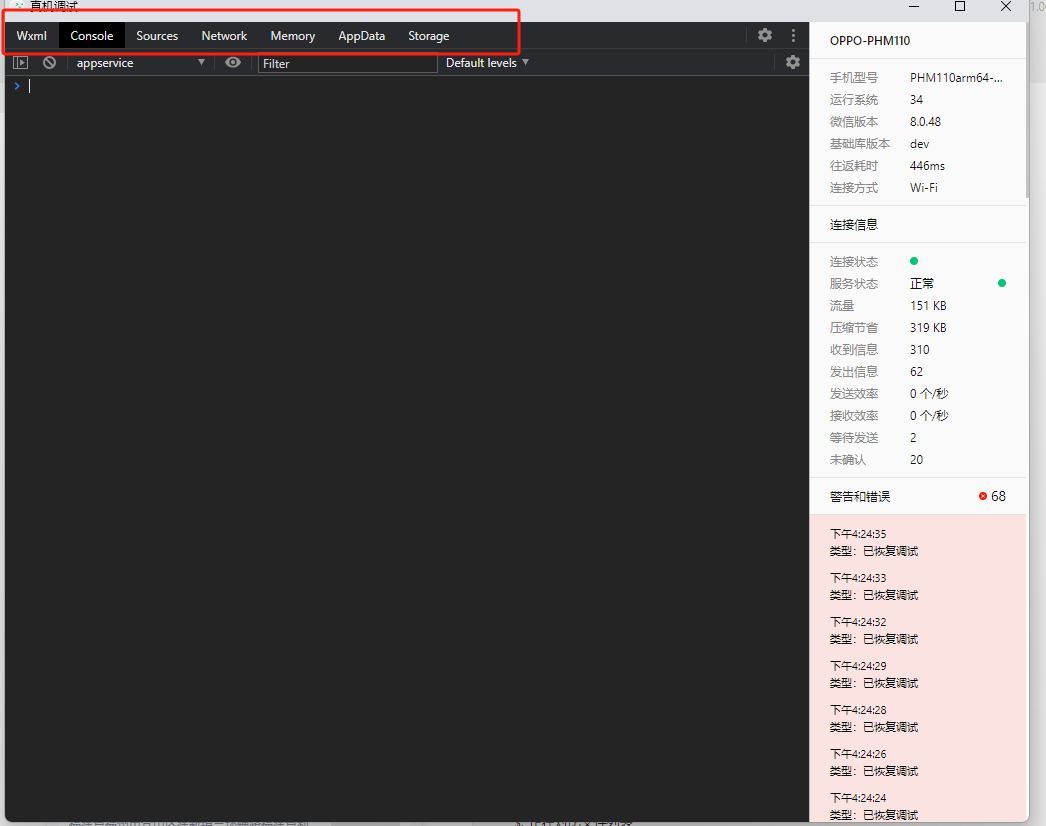Click the PHM110arm64 phone model value
This screenshot has width=1046, height=826.
[x=956, y=77]
